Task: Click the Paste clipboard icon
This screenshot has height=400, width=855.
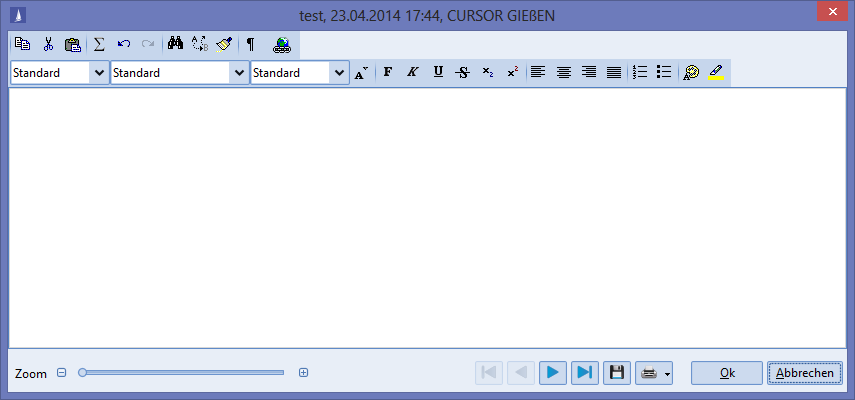Action: [72, 45]
